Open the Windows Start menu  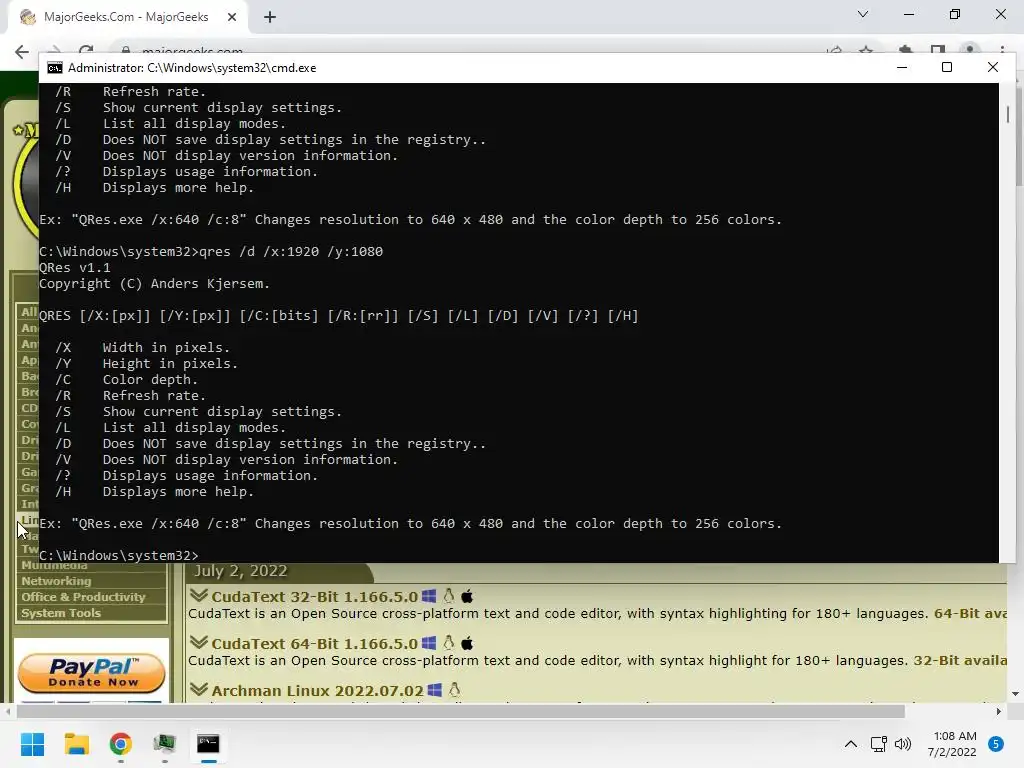(x=32, y=743)
